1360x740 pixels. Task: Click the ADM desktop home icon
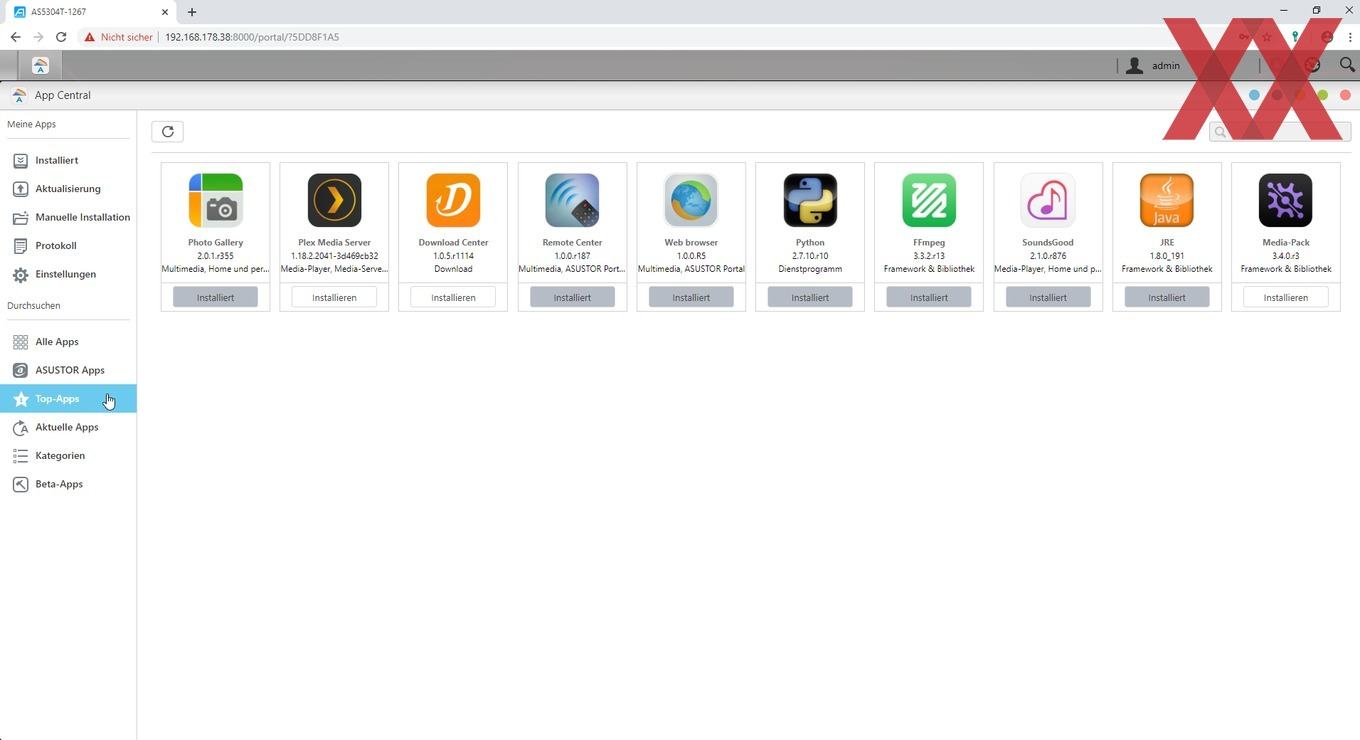40,65
